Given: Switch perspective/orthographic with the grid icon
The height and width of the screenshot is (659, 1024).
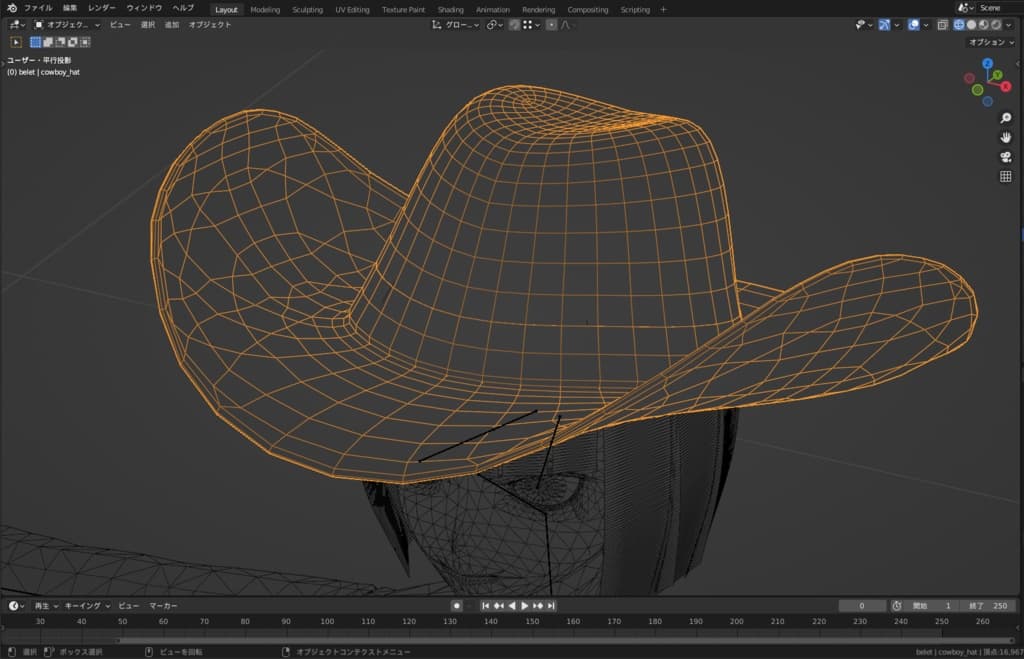Looking at the screenshot, I should pyautogui.click(x=1006, y=177).
